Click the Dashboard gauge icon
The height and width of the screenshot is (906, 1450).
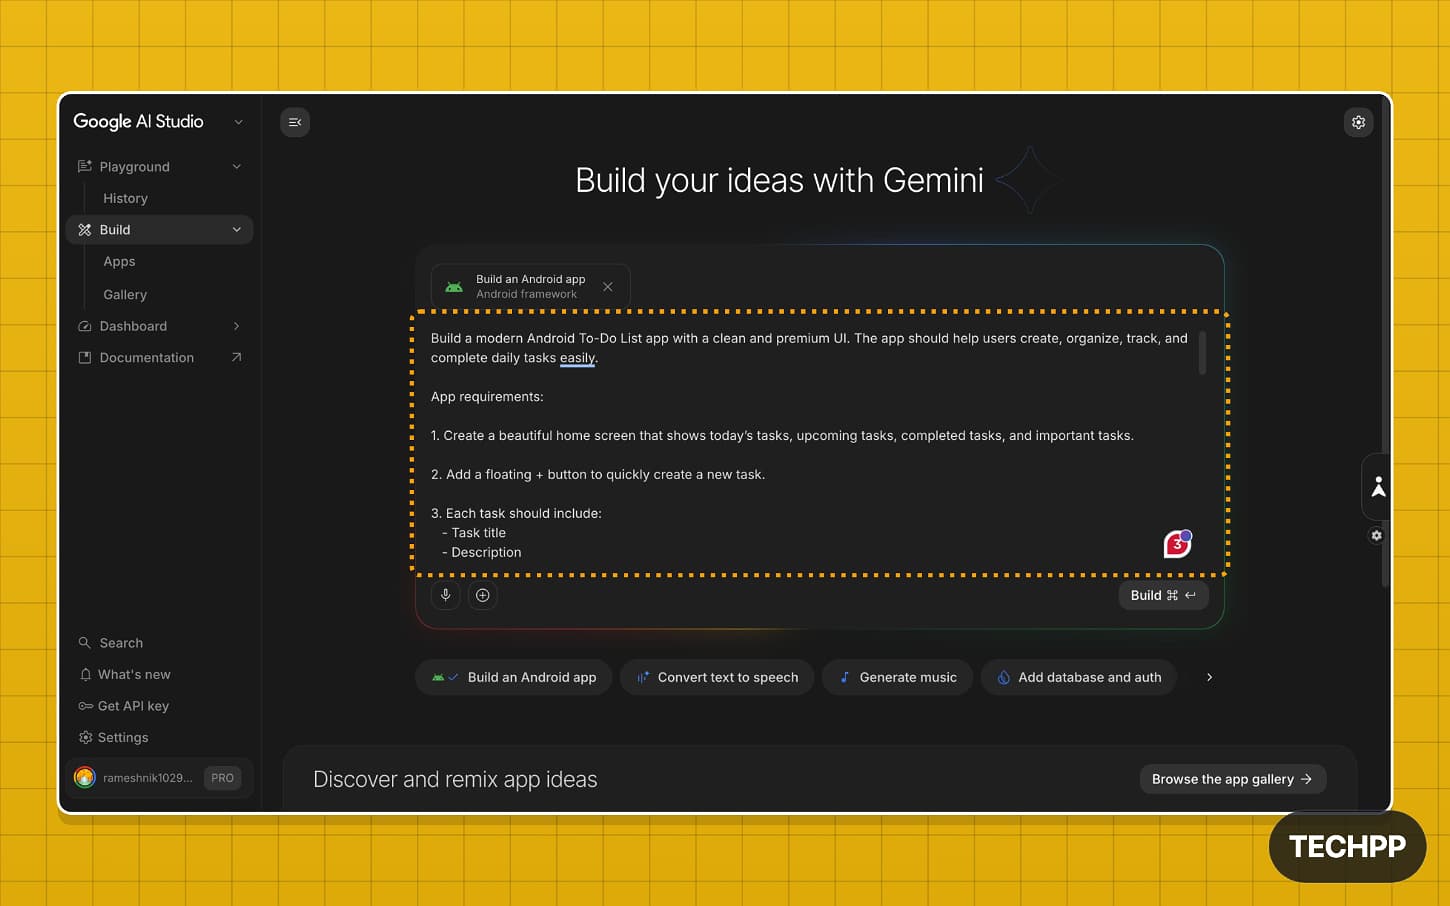click(85, 326)
